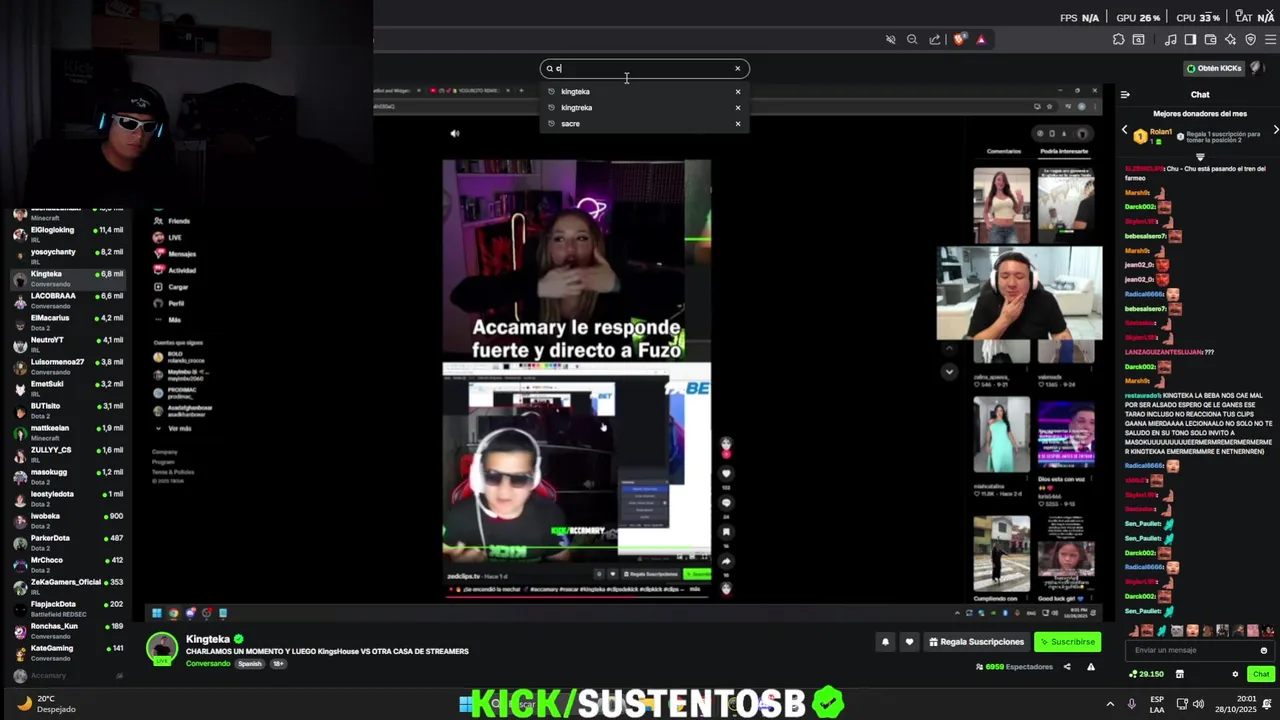Image resolution: width=1280 pixels, height=720 pixels.
Task: Remove 'kingtreka' suggestion from history
Action: tap(738, 108)
